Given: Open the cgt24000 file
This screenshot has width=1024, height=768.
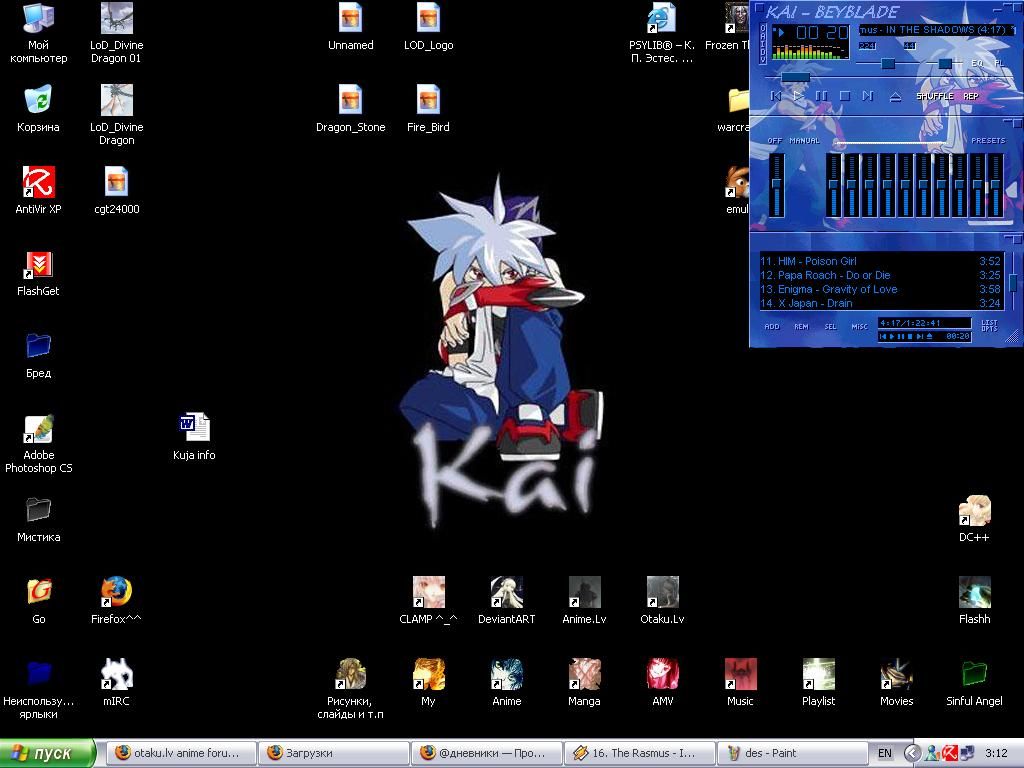Looking at the screenshot, I should (x=116, y=190).
